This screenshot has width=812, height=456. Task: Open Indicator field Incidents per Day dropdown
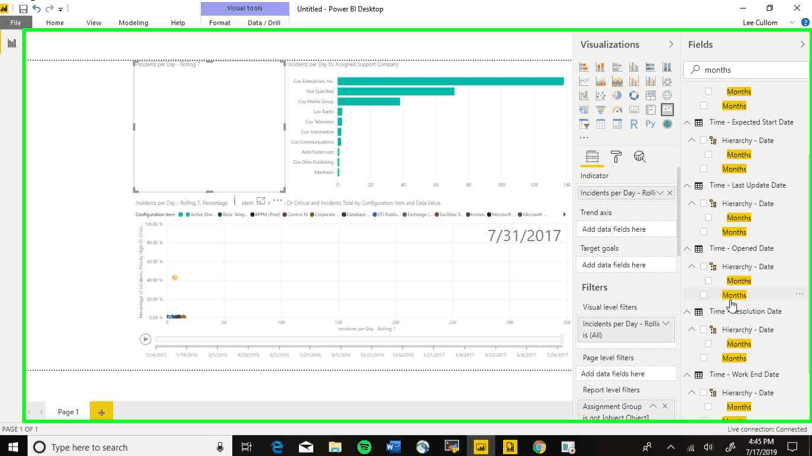coord(660,193)
